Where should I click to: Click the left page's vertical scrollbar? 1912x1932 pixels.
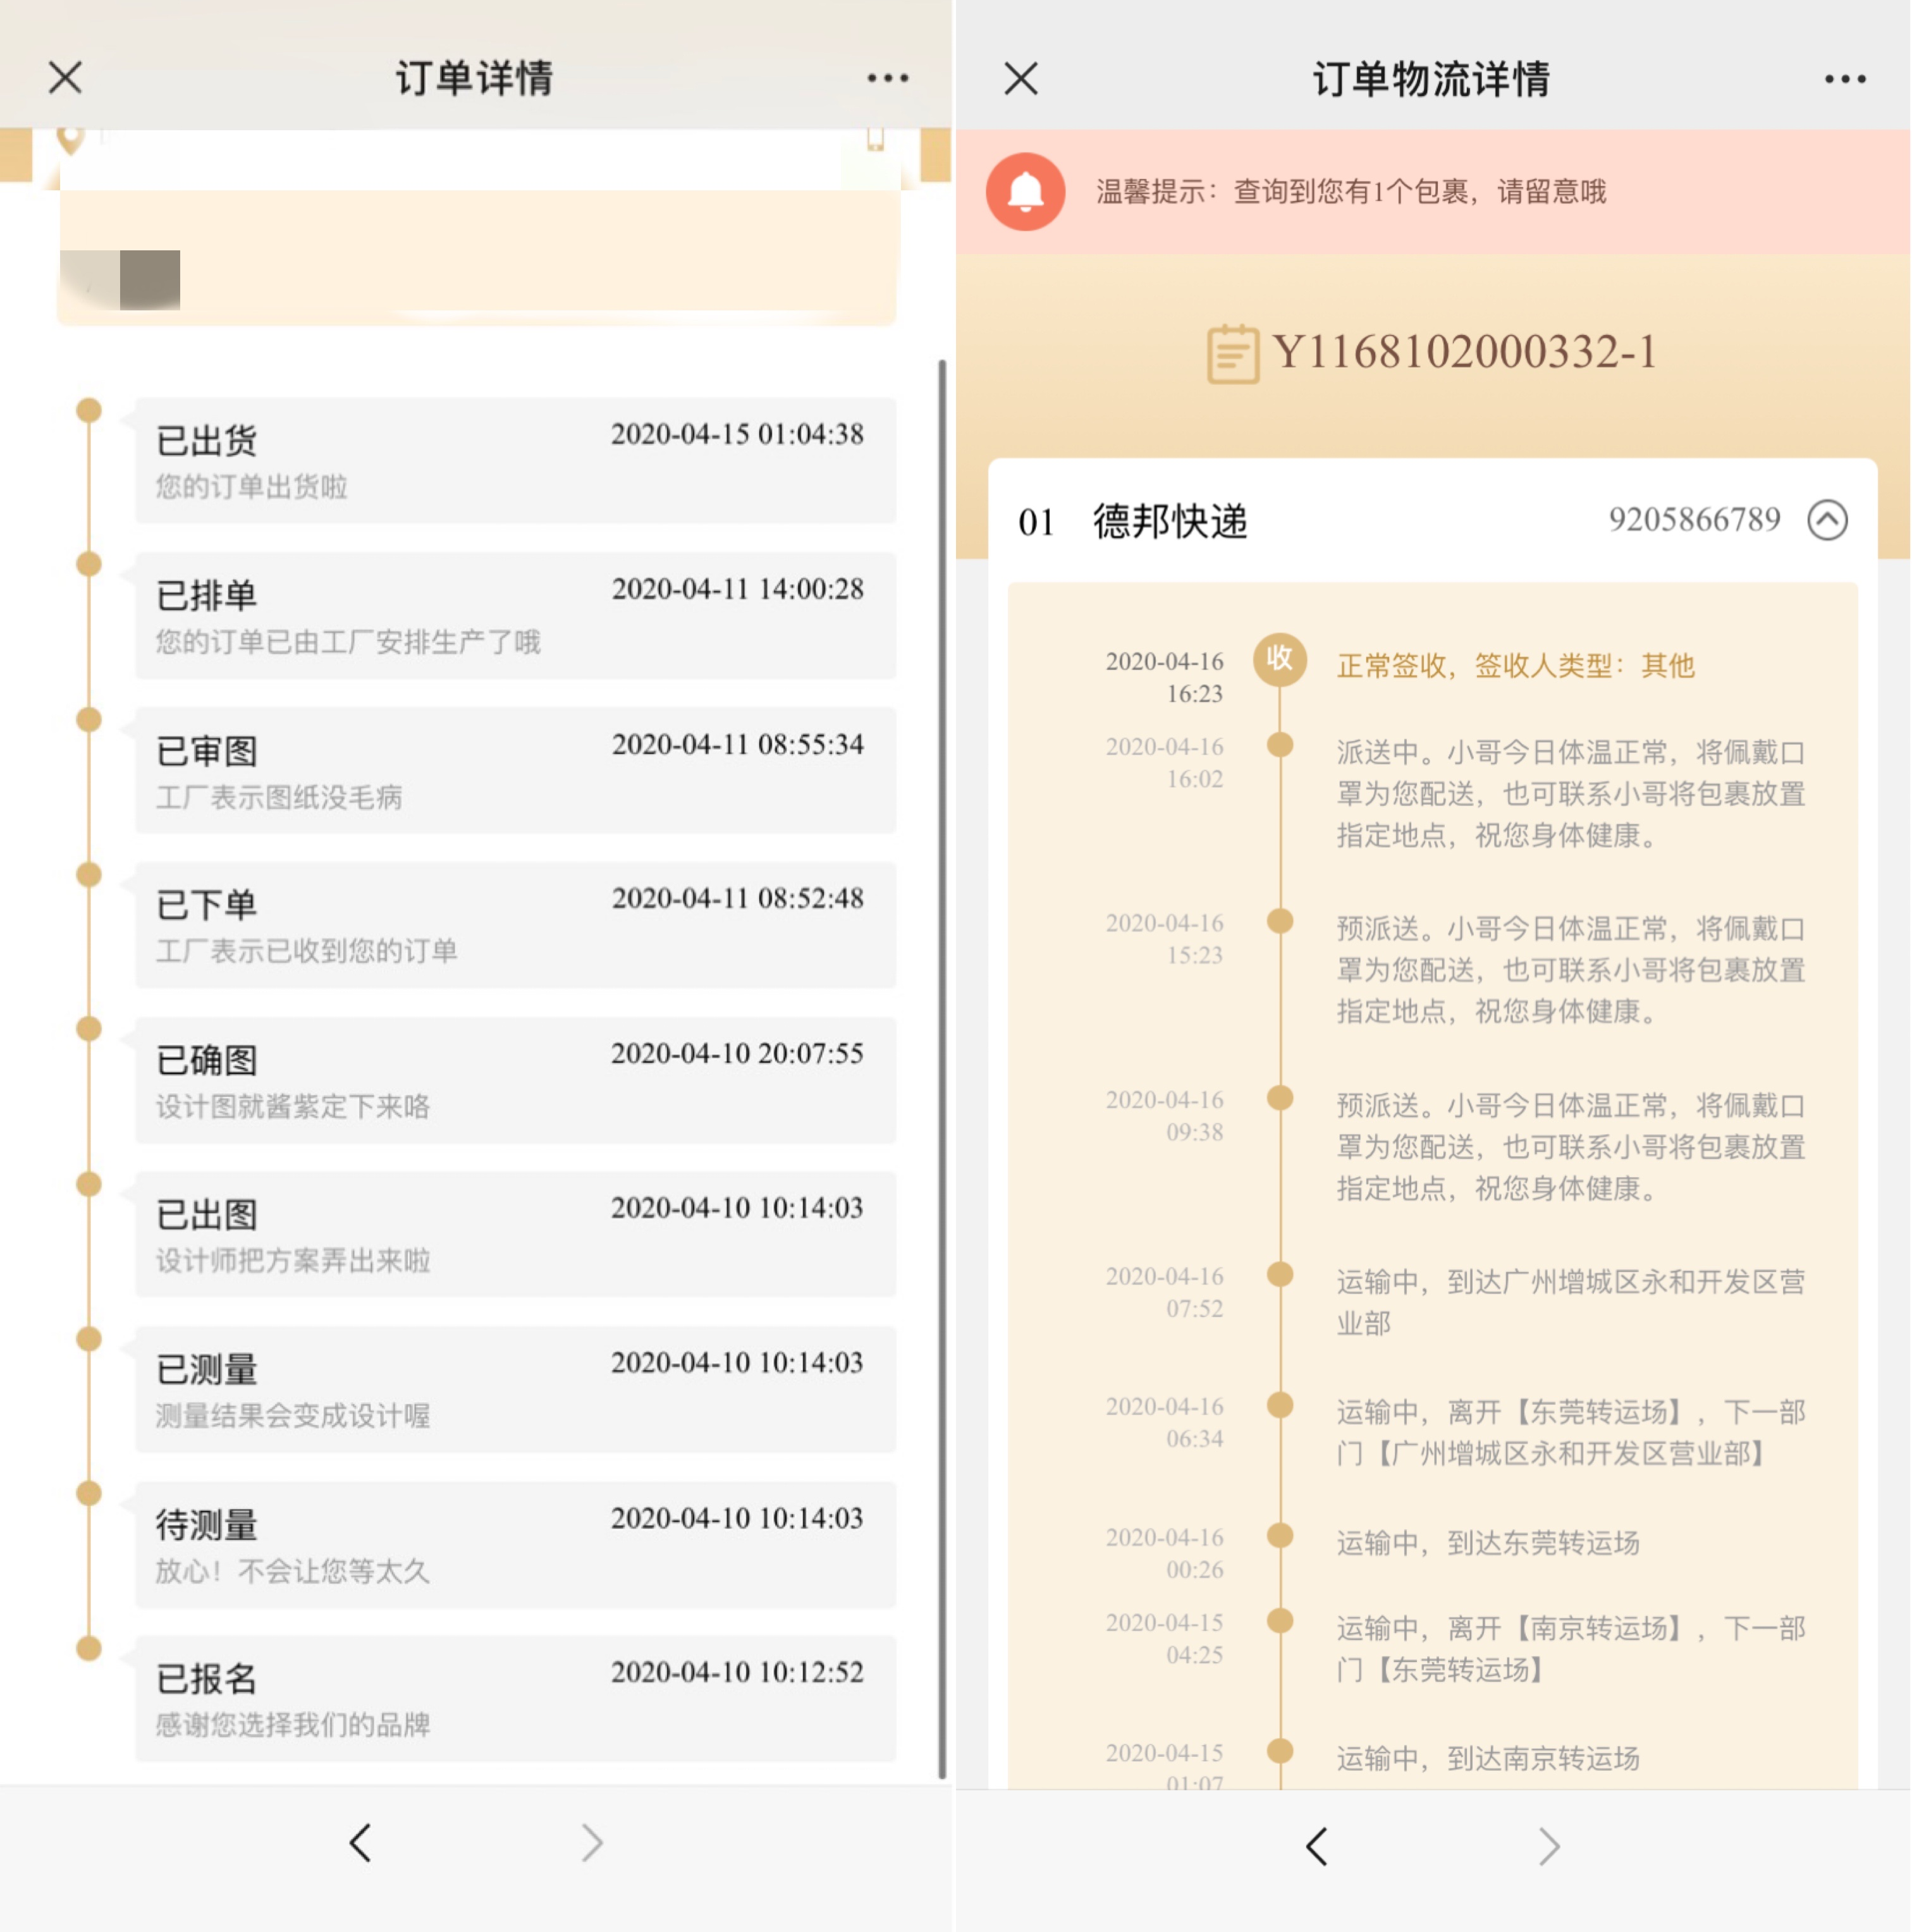(941, 1067)
